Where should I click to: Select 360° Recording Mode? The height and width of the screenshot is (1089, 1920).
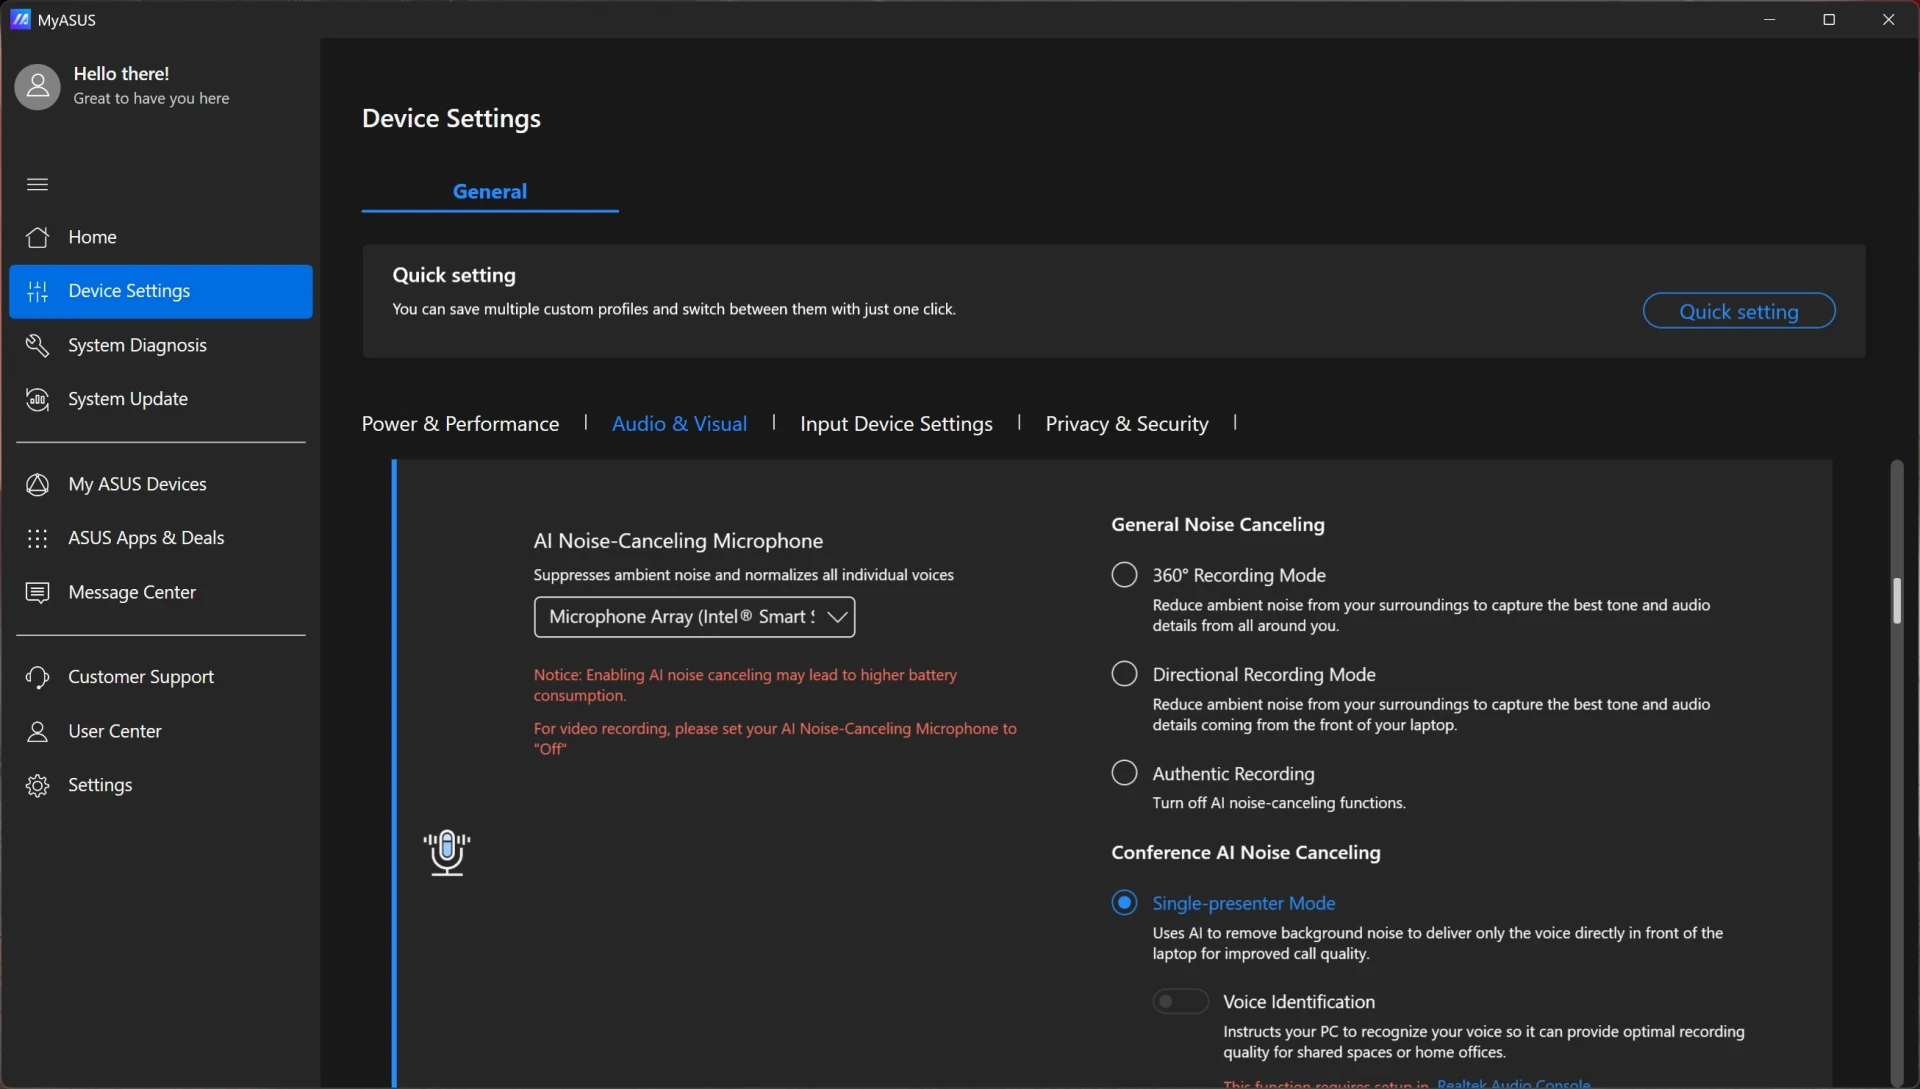1124,574
